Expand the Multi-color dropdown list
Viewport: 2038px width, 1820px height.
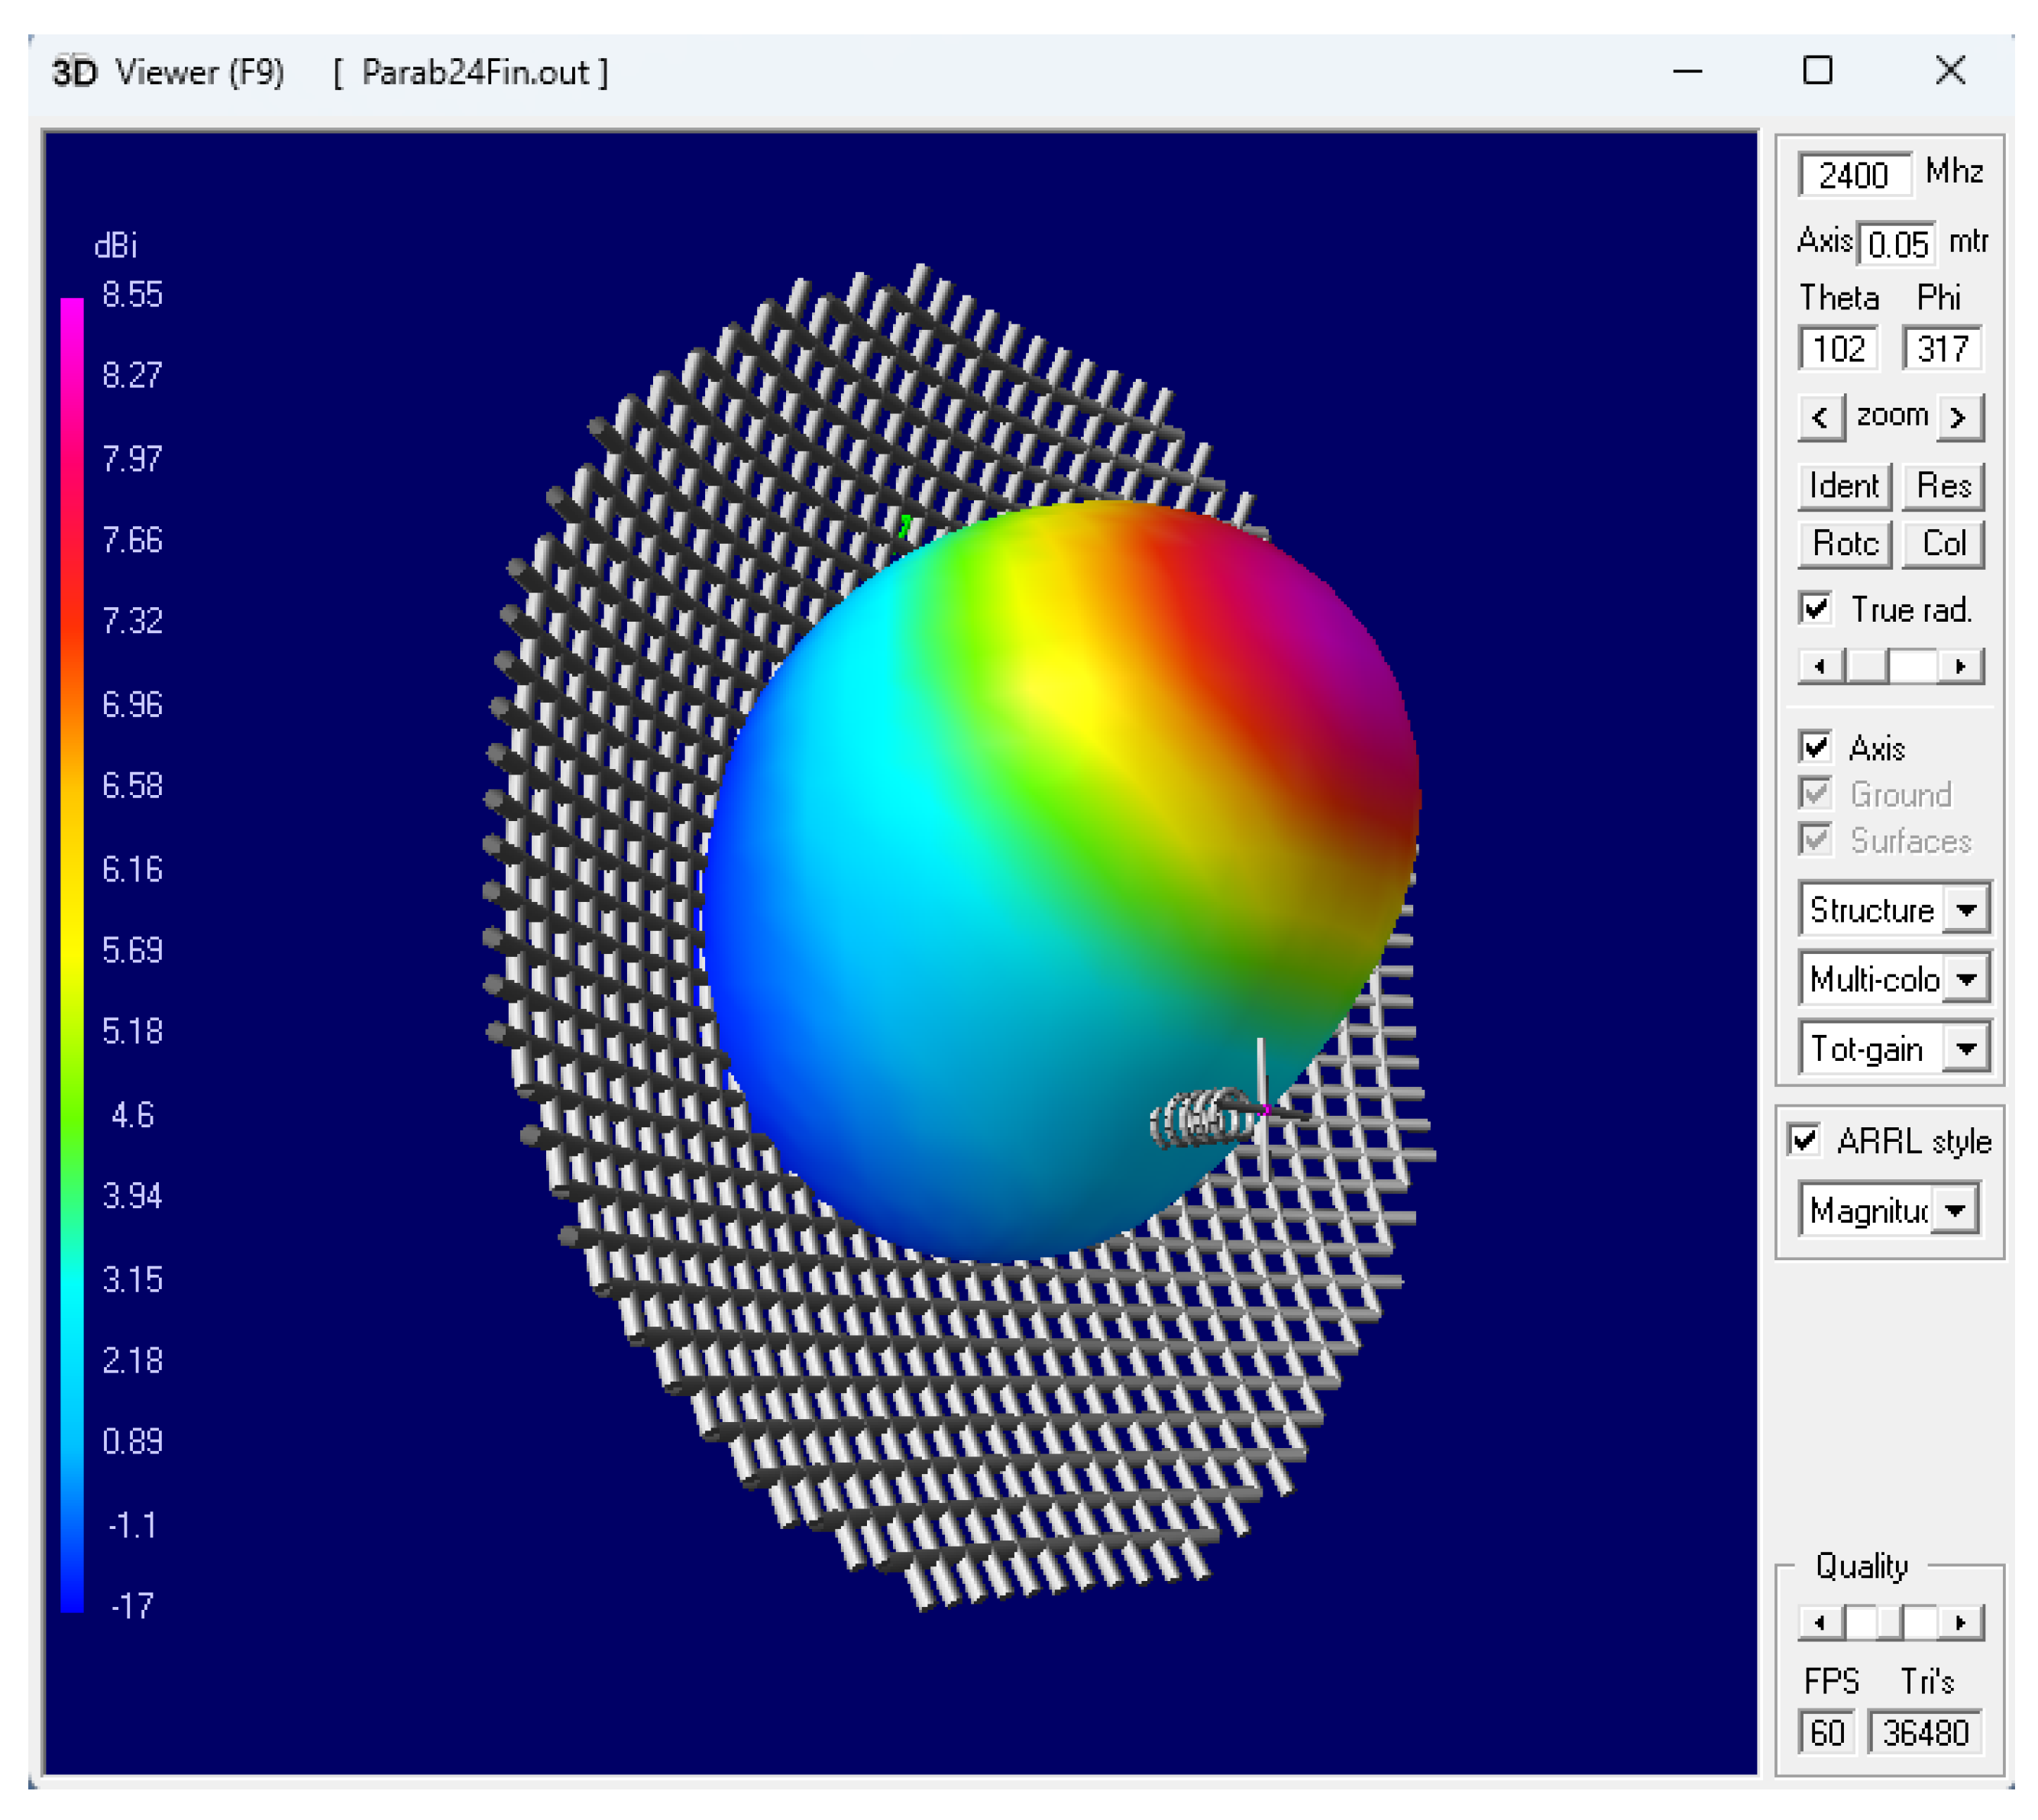pyautogui.click(x=1965, y=978)
